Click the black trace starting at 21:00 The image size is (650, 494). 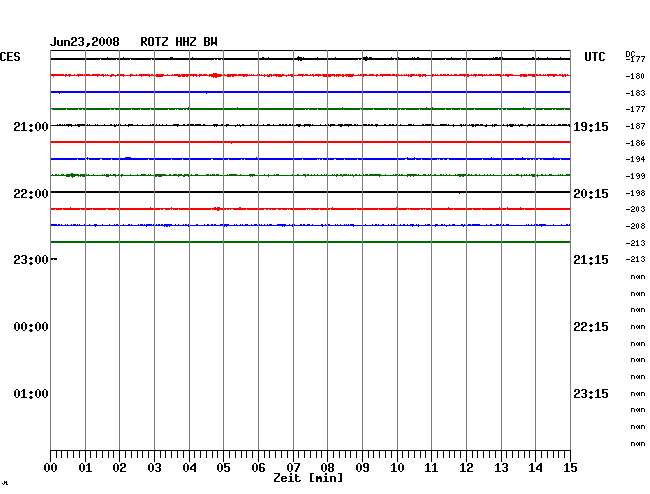[310, 125]
